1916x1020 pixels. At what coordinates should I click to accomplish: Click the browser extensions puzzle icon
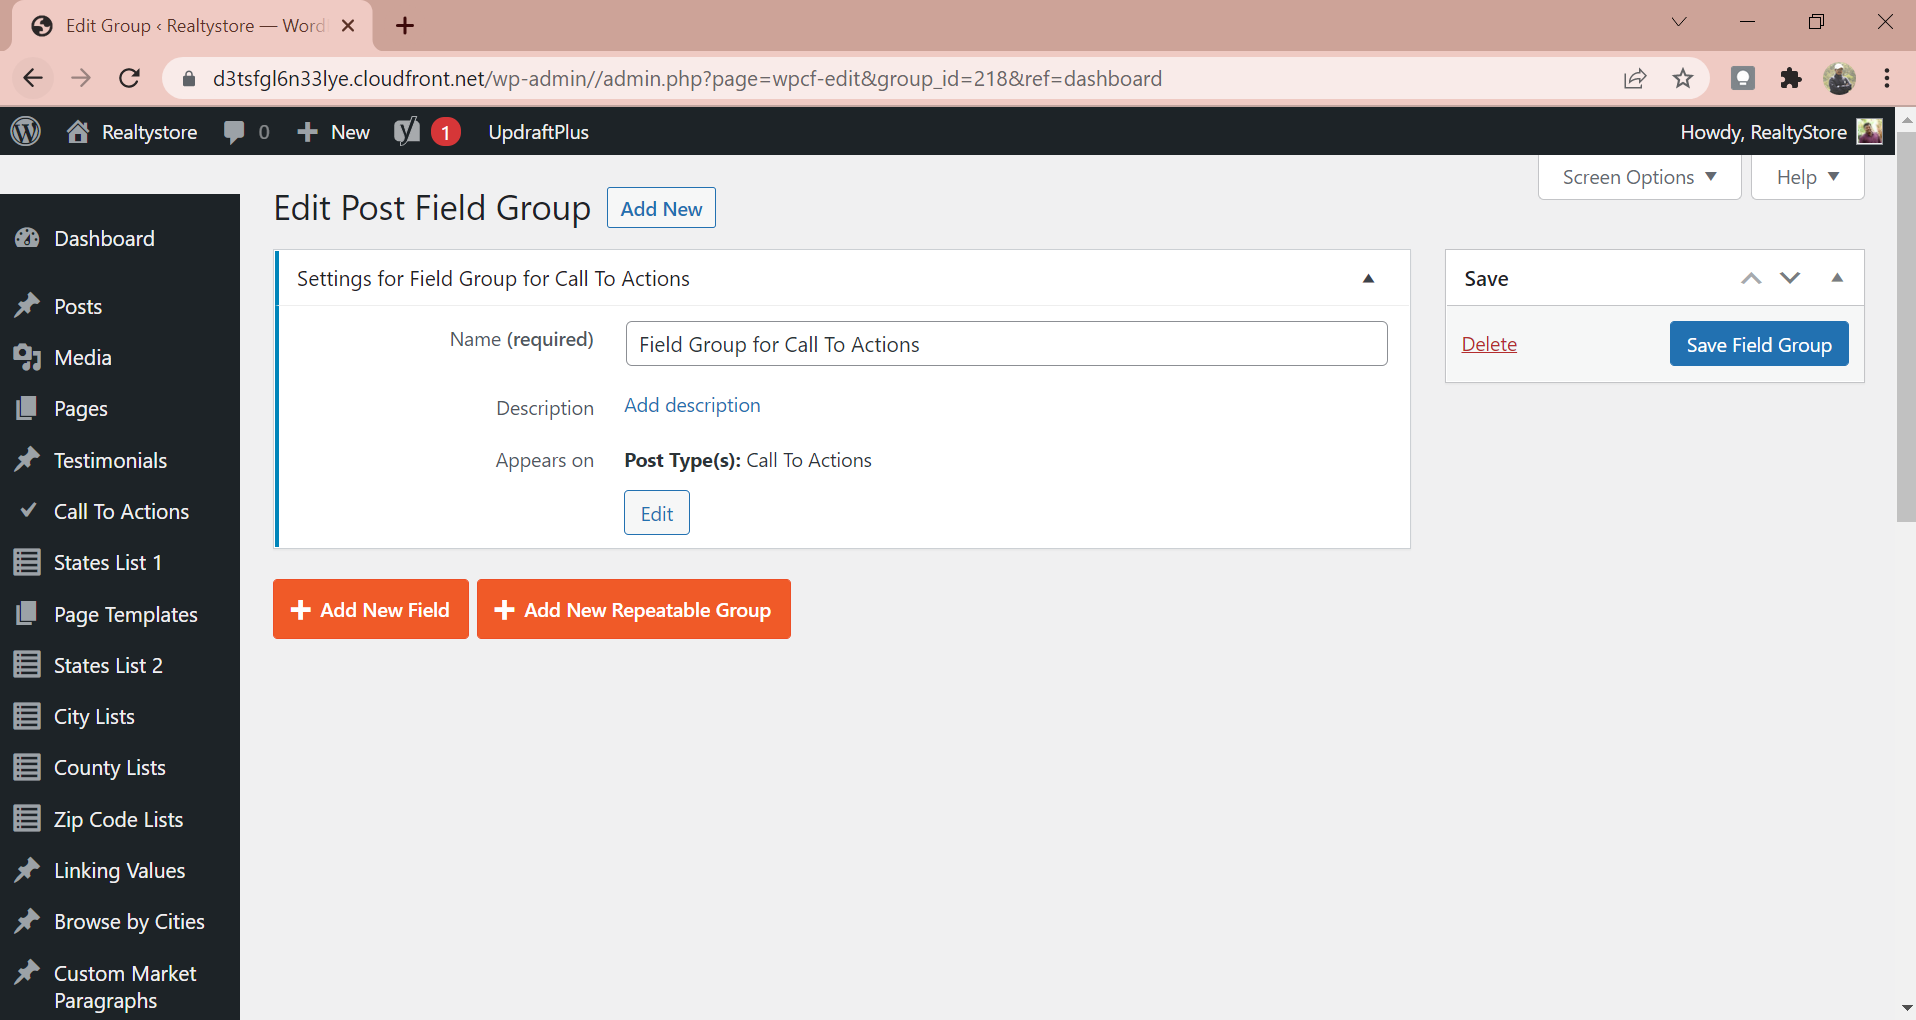coord(1791,78)
